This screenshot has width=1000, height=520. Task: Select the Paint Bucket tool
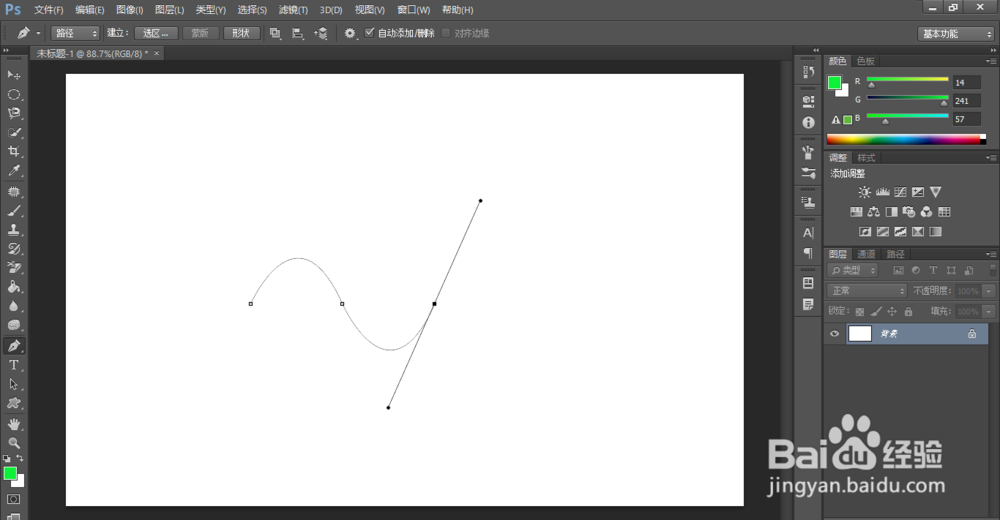[x=13, y=286]
